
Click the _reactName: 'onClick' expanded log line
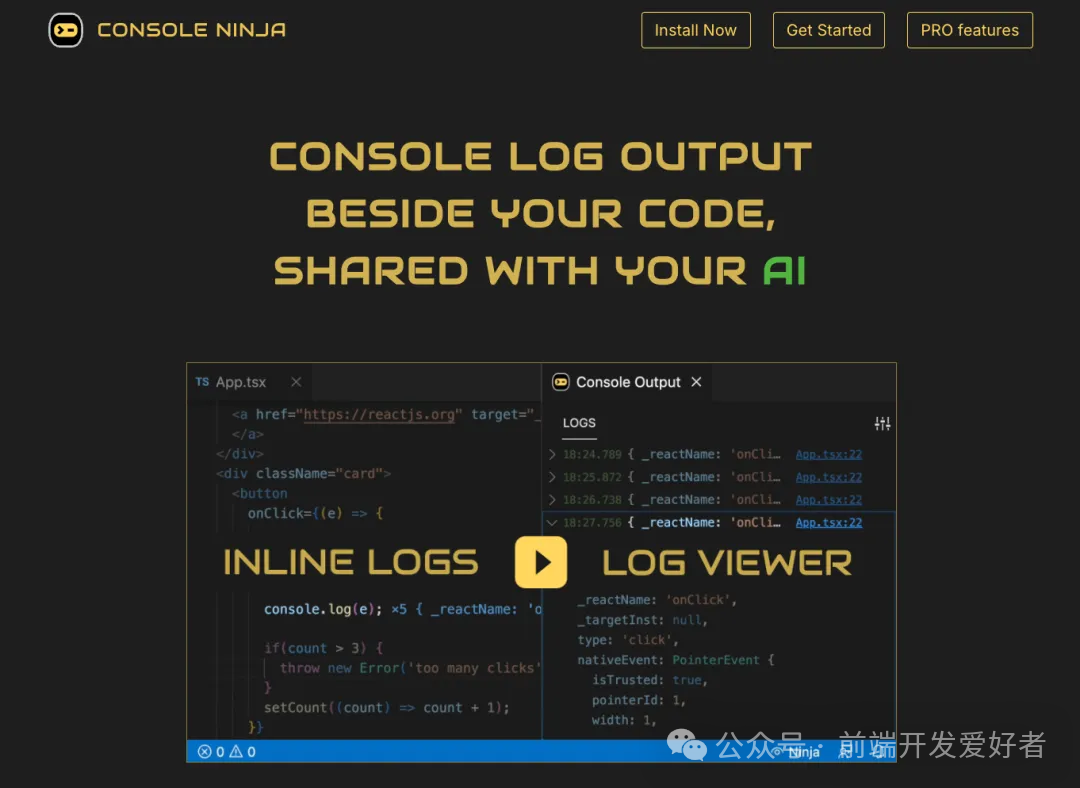coord(657,600)
